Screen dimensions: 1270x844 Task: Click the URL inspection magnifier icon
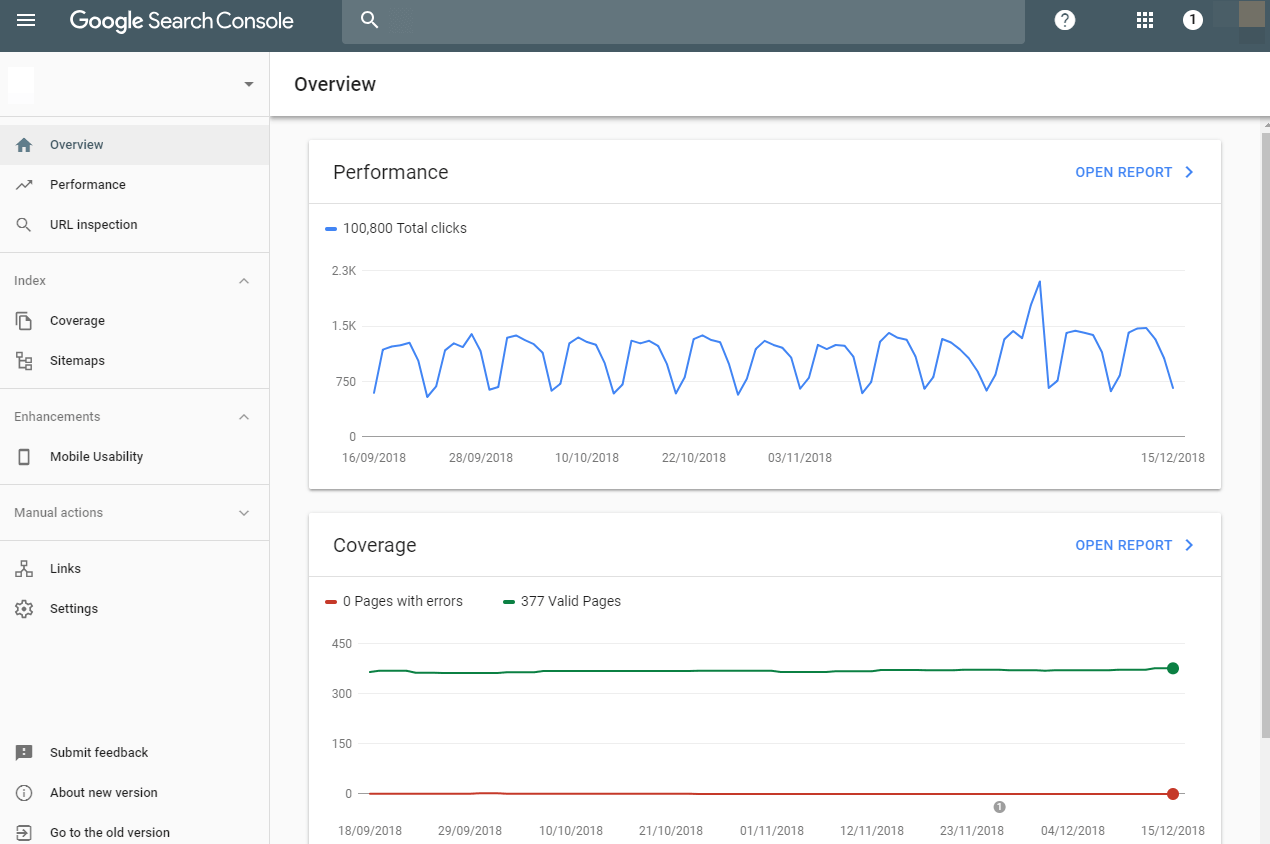point(23,224)
